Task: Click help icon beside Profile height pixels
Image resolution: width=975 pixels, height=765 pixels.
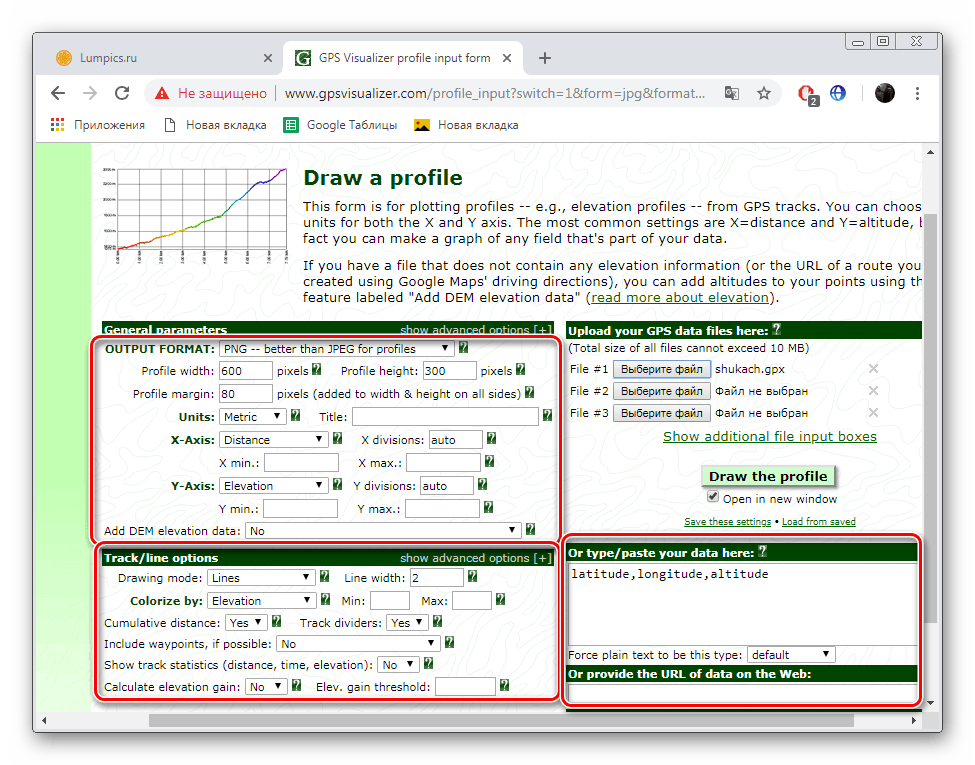Action: [520, 369]
